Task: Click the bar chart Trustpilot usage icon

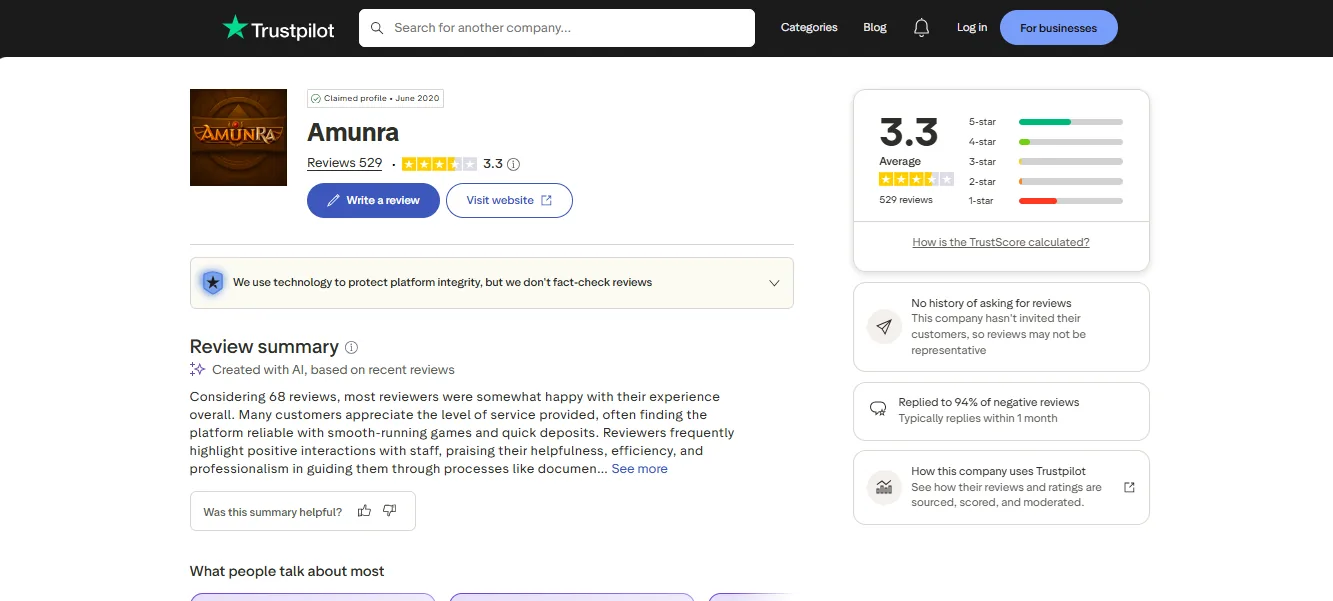Action: point(884,487)
